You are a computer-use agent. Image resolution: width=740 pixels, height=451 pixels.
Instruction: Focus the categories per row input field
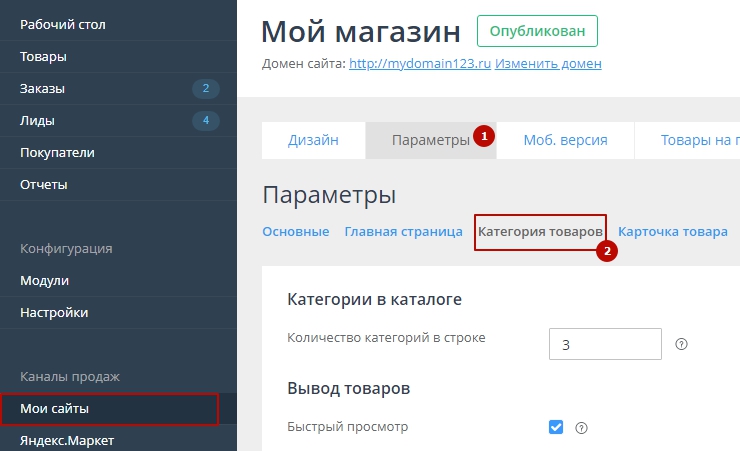tap(605, 344)
